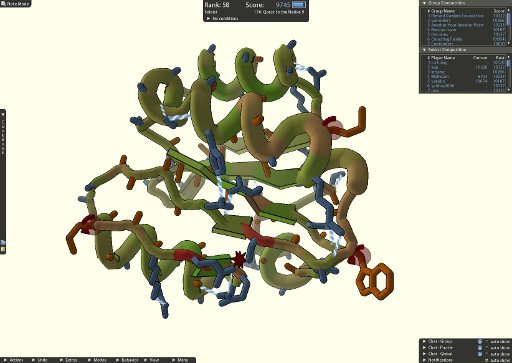Screen dimensions: 512x363
Task: Click the Group Name column header
Action: coord(443,11)
